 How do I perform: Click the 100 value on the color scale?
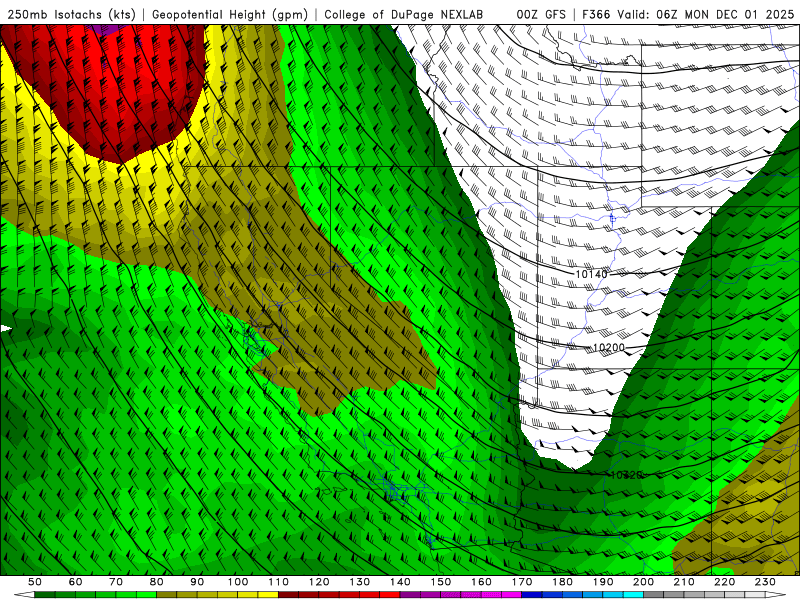(x=238, y=582)
